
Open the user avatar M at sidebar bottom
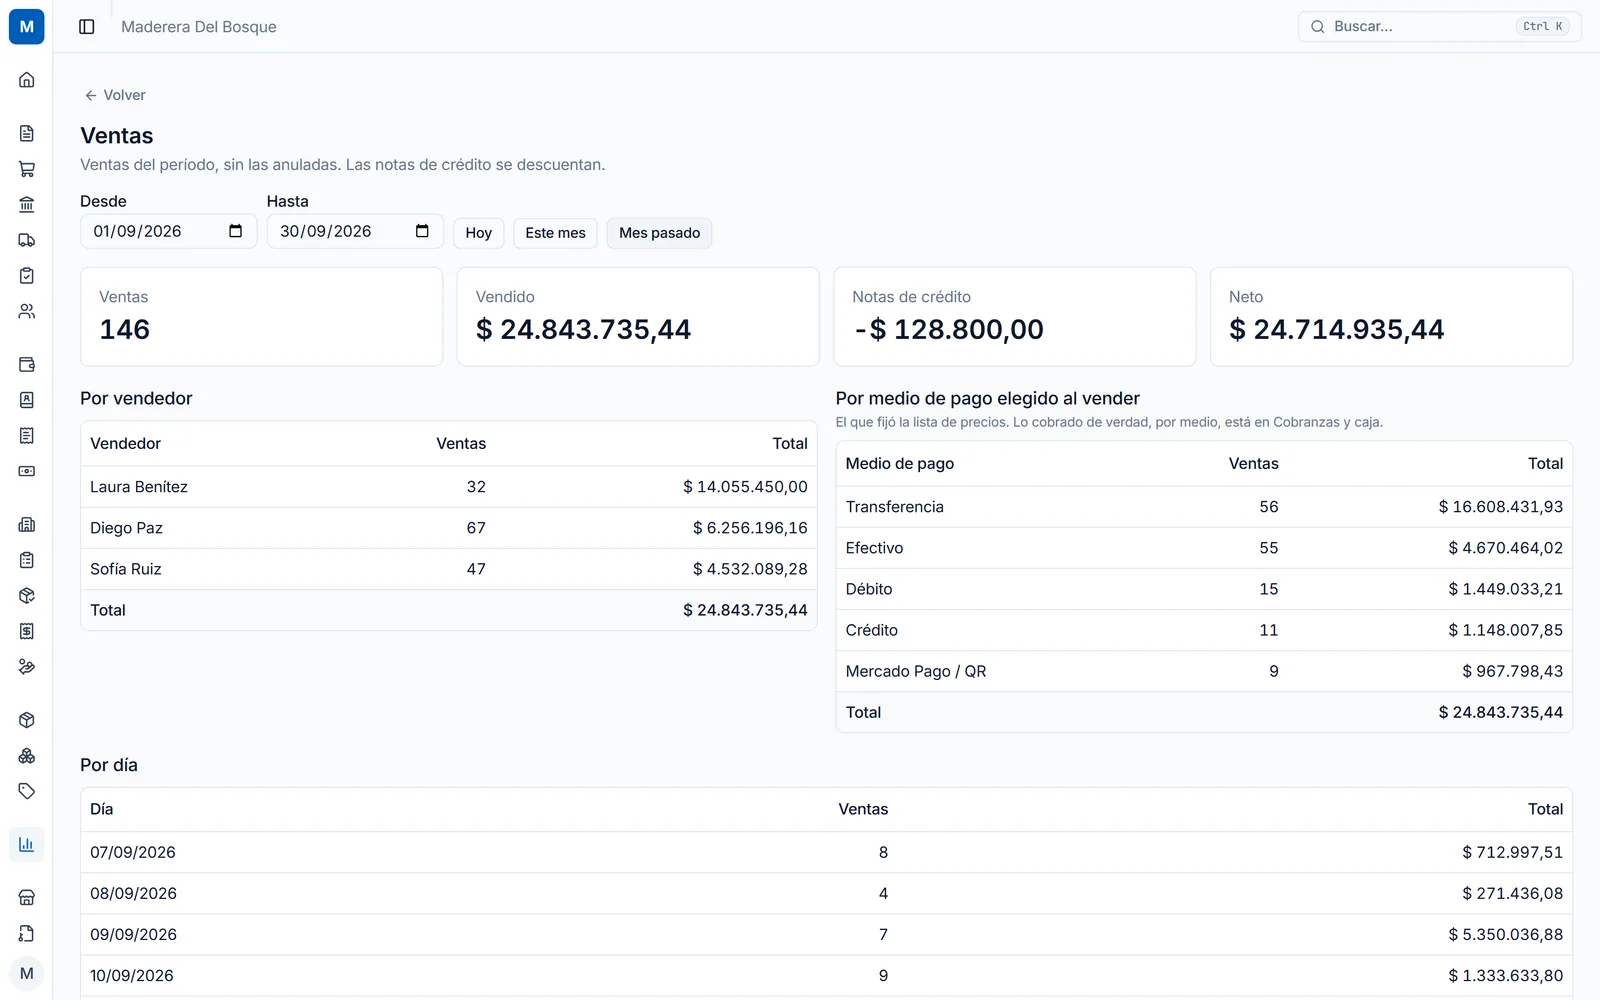[27, 973]
